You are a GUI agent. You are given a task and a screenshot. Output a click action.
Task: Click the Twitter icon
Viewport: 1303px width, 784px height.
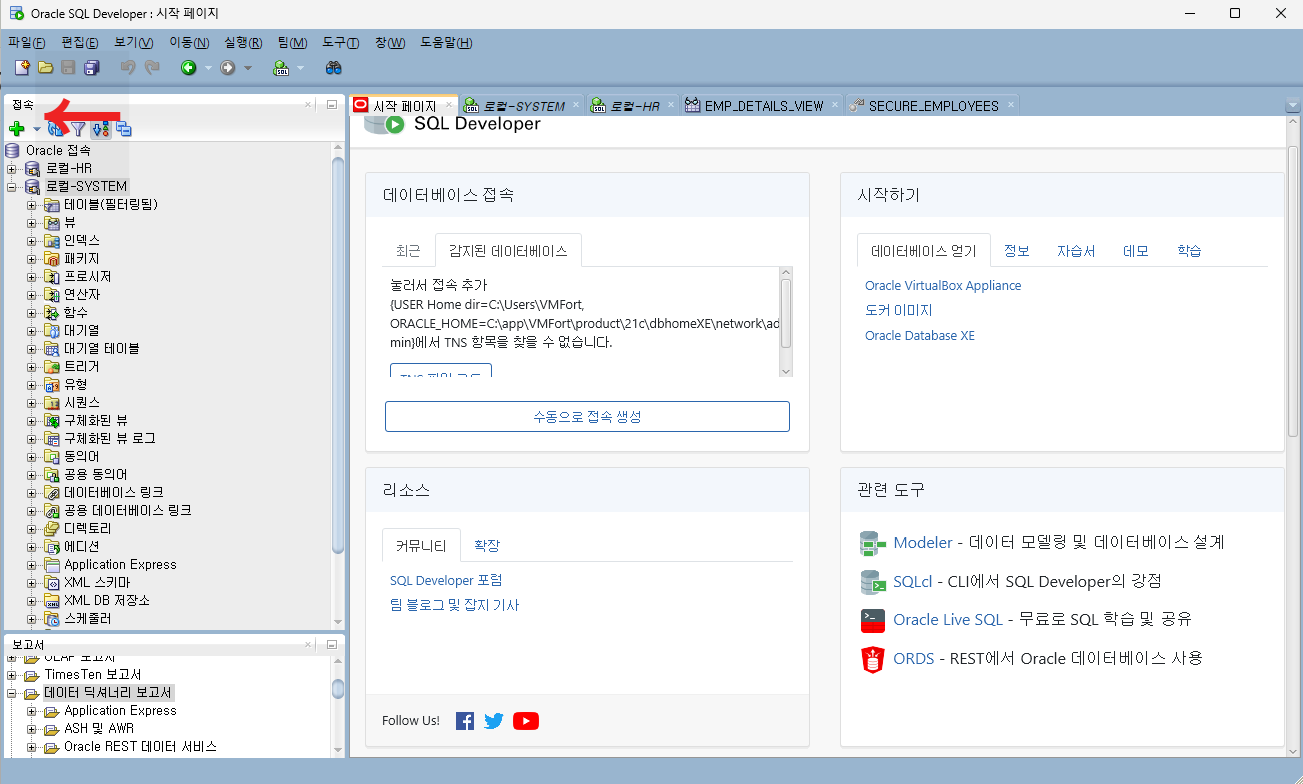494,721
